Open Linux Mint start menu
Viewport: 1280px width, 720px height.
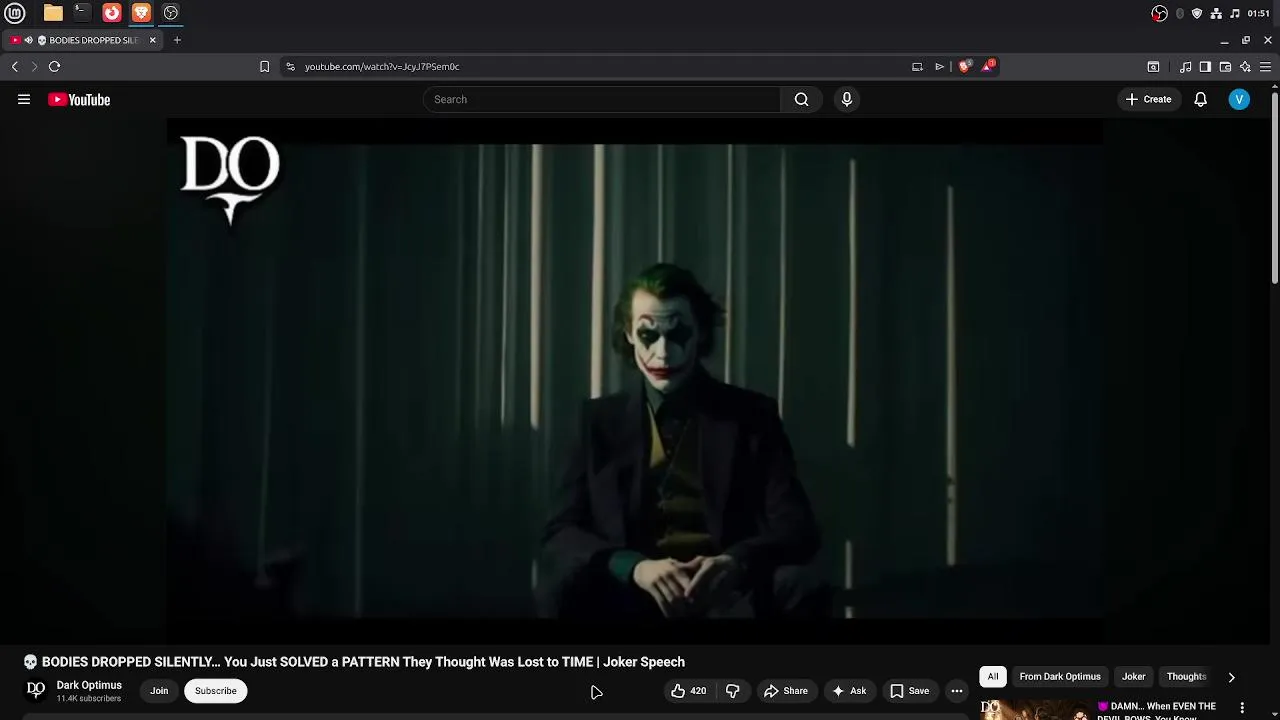(x=15, y=13)
